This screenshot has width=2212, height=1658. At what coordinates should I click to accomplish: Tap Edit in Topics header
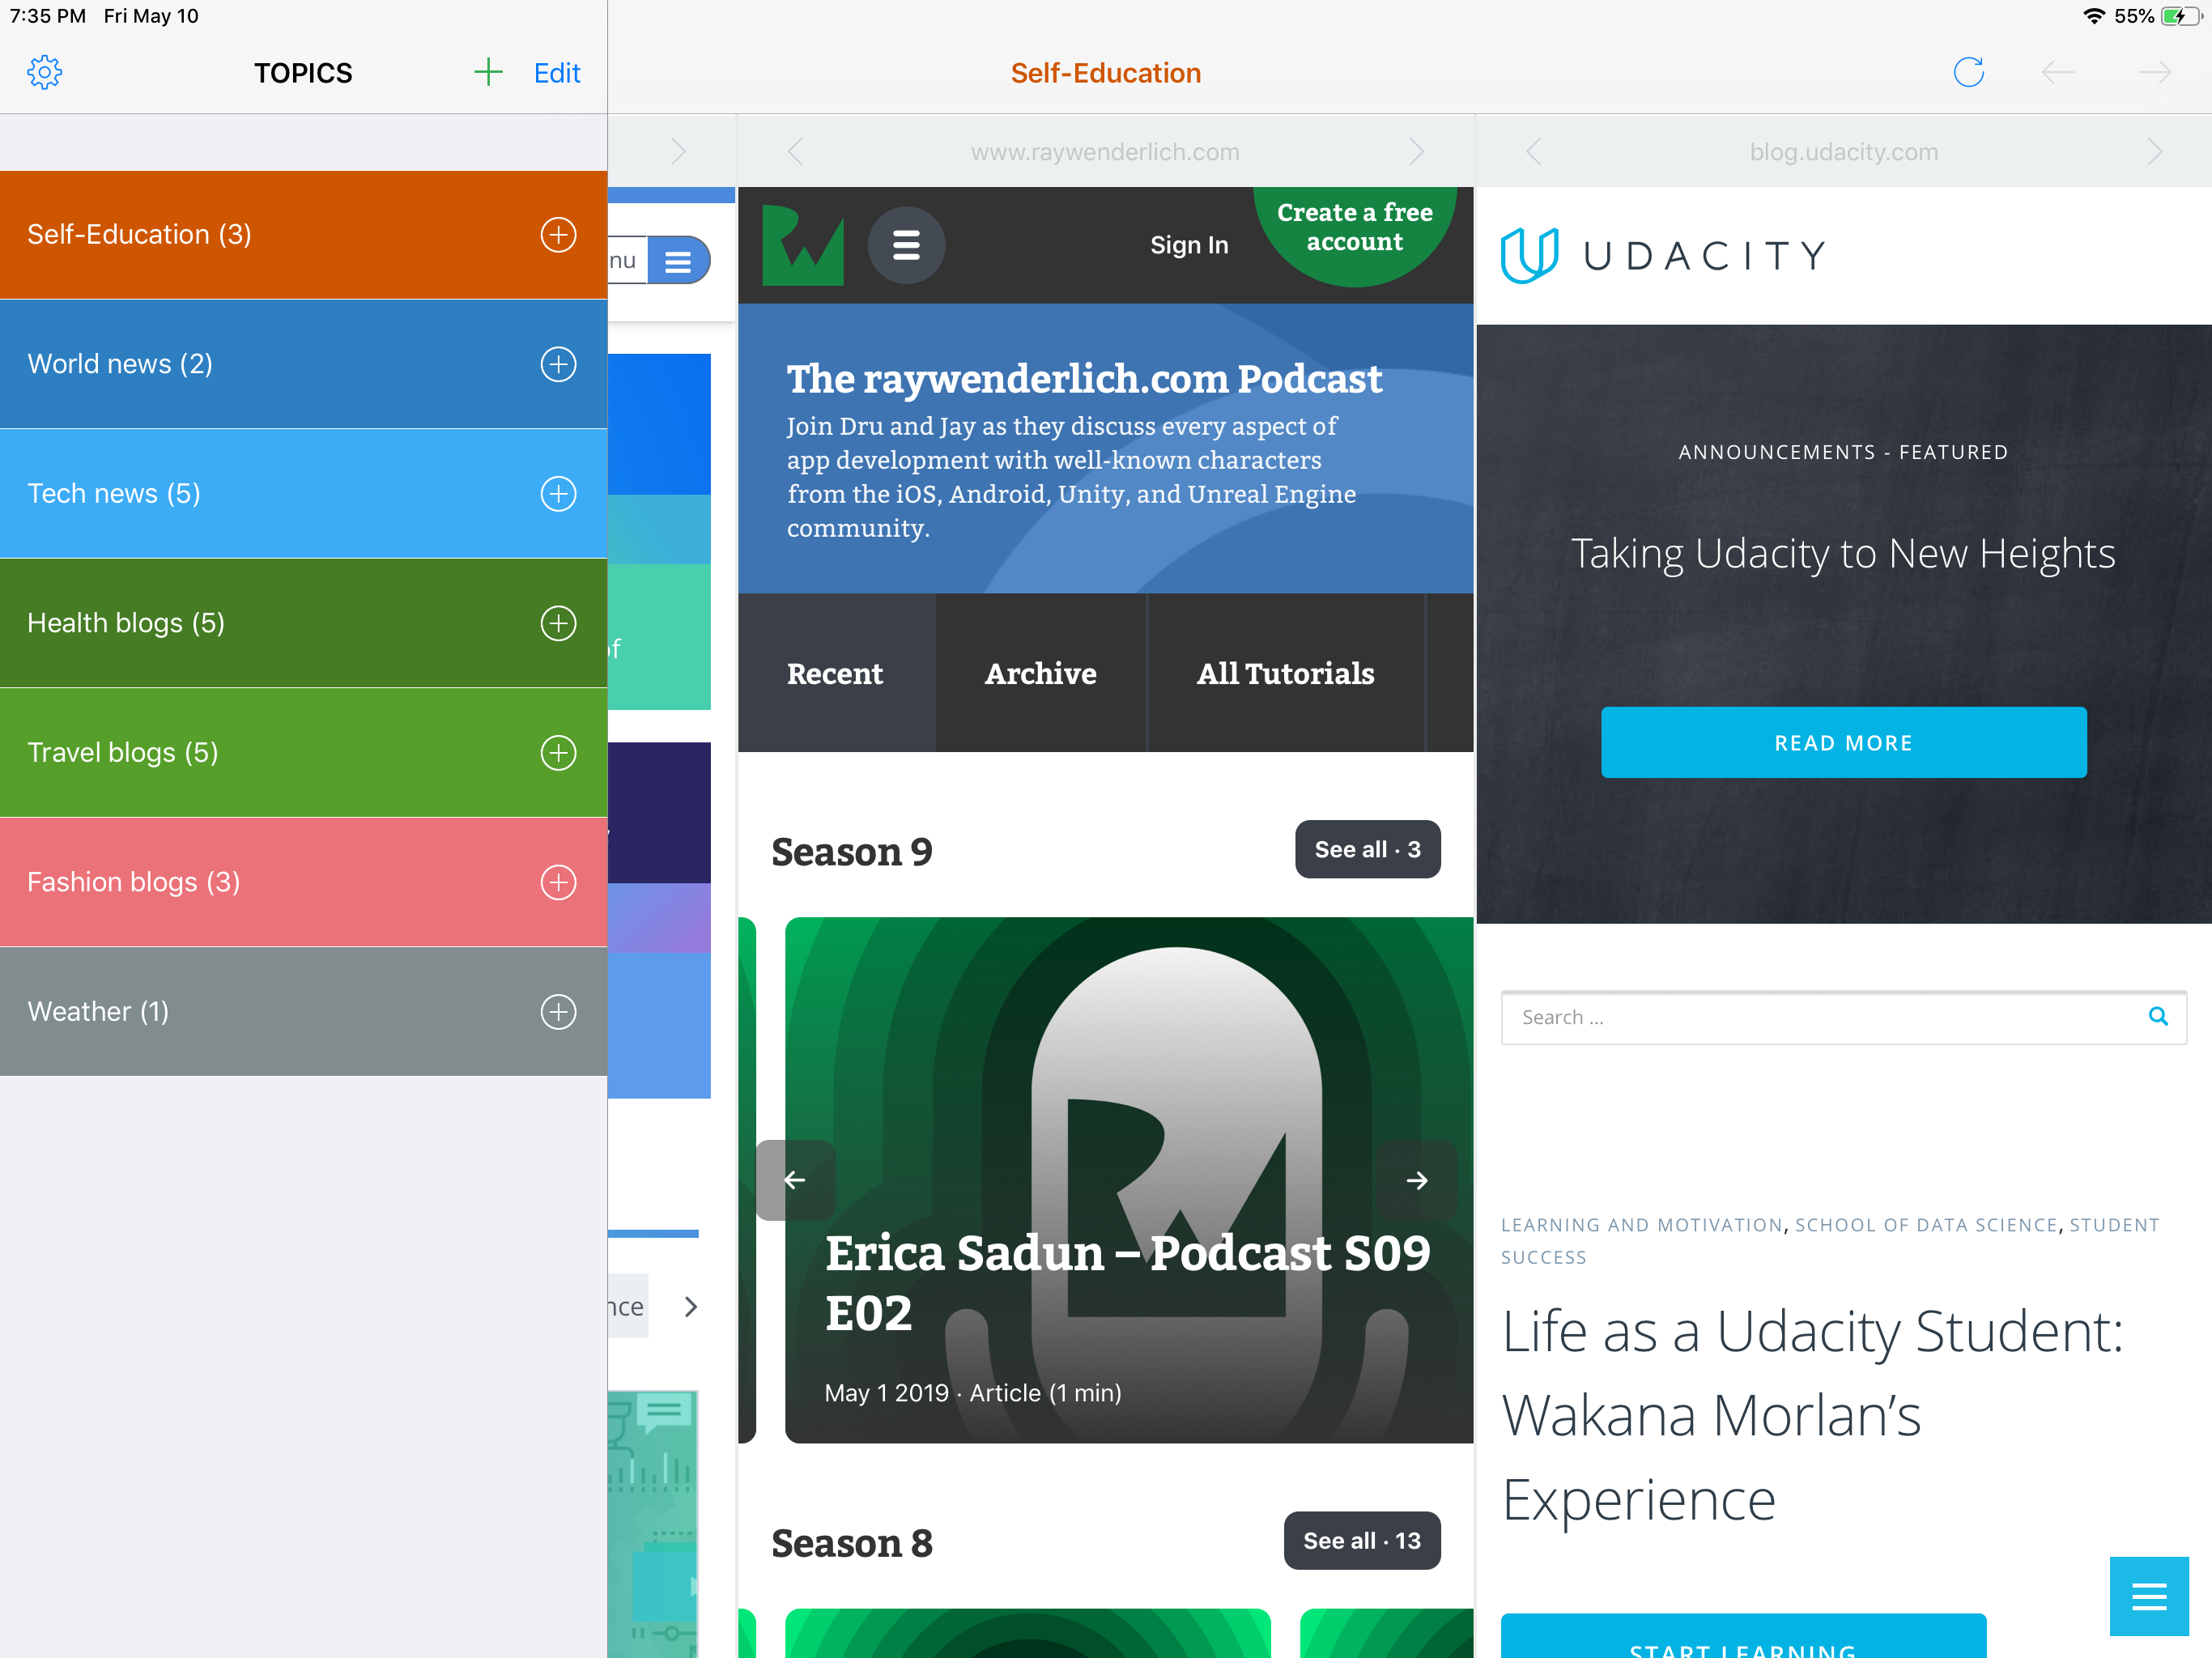[x=556, y=72]
